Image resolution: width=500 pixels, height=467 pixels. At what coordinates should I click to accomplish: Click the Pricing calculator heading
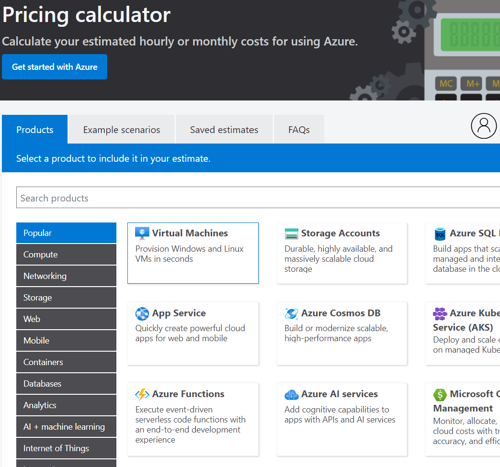pos(86,15)
